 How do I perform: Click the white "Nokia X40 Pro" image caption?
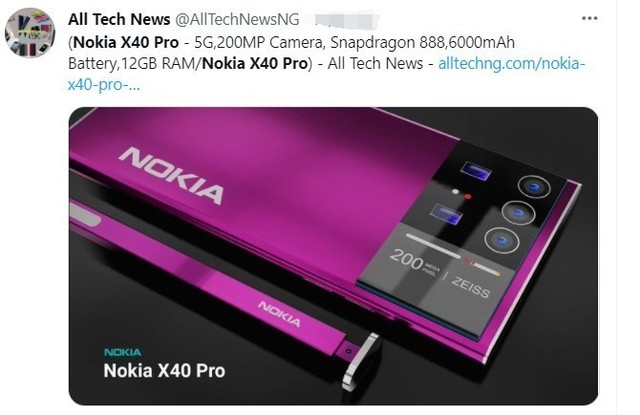164,371
